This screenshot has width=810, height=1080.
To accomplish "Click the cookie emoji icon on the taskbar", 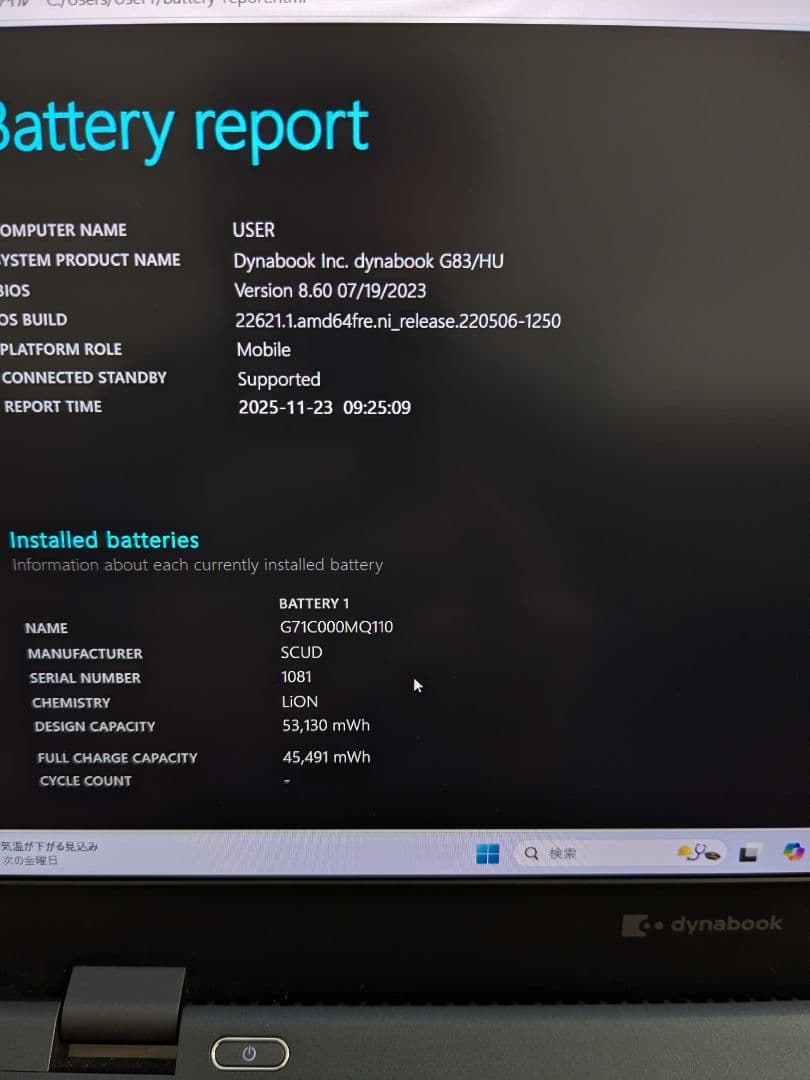I will click(x=712, y=856).
